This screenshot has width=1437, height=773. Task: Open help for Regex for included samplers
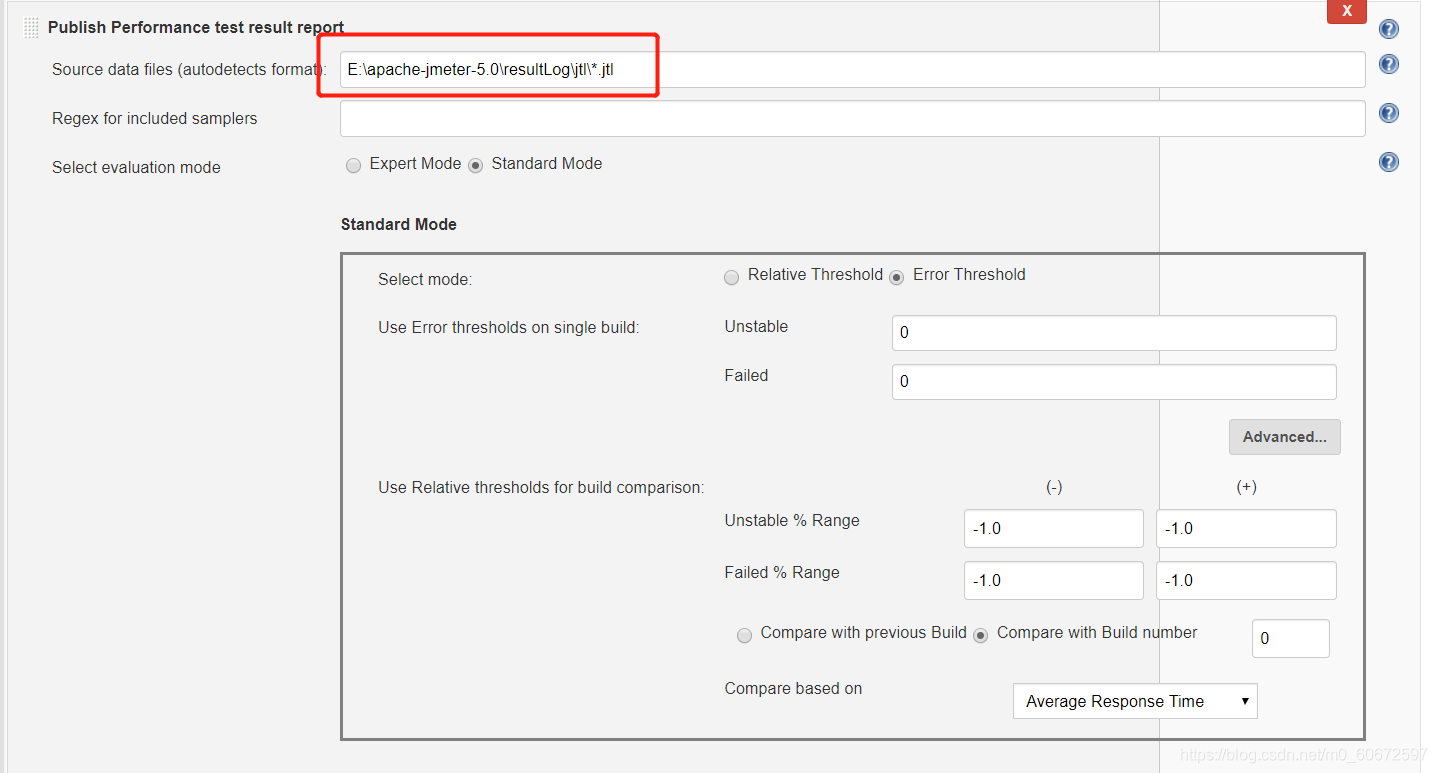pyautogui.click(x=1388, y=113)
